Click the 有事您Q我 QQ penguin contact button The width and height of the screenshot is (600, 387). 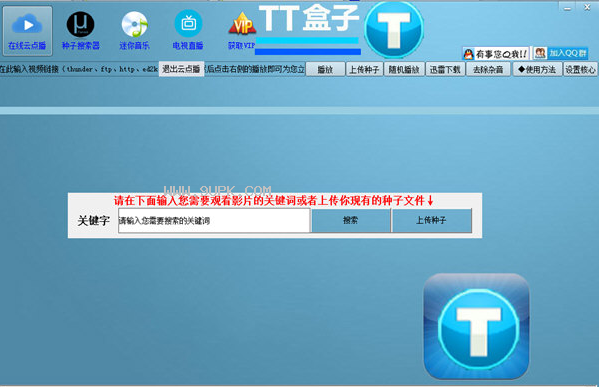[x=496, y=54]
